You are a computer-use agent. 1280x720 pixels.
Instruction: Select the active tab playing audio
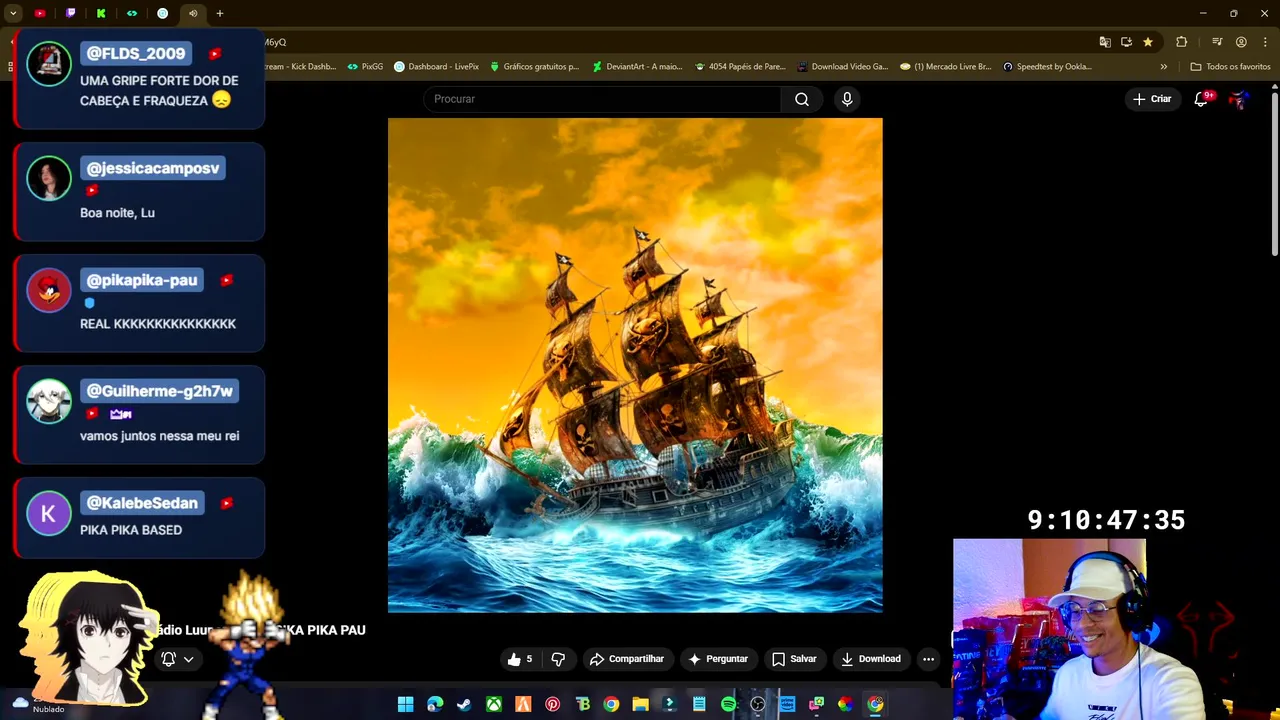193,13
